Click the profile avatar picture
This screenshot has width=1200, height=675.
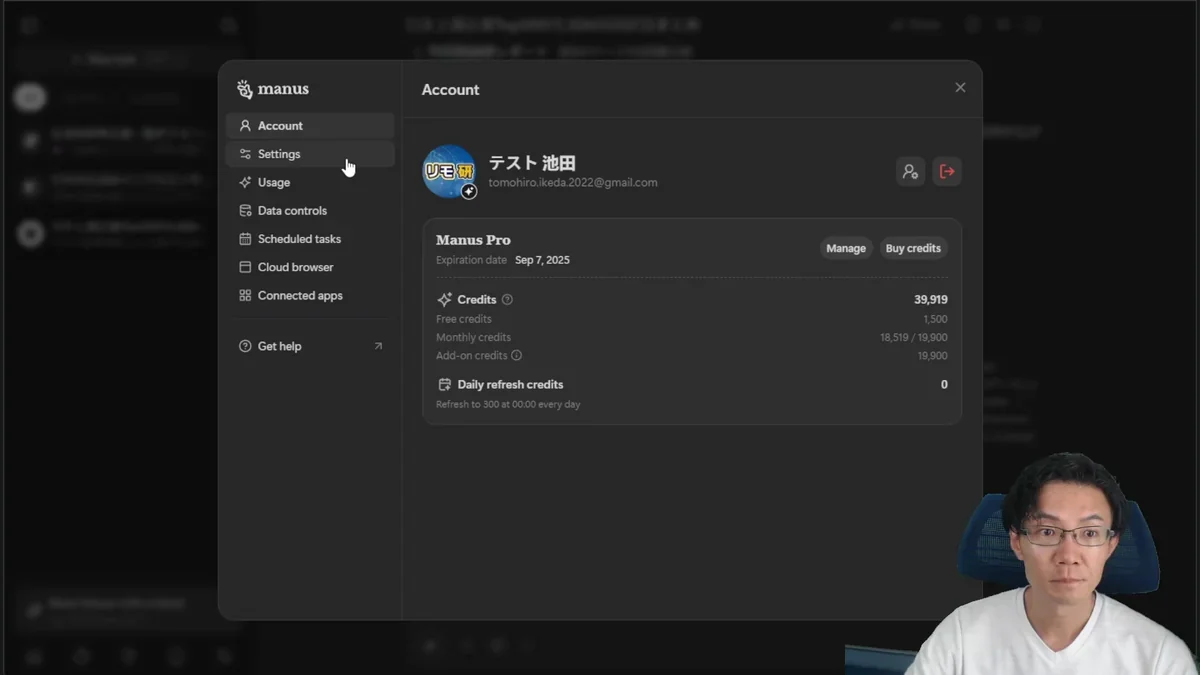[448, 171]
